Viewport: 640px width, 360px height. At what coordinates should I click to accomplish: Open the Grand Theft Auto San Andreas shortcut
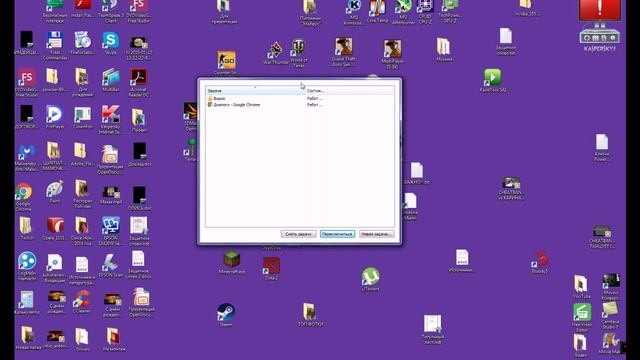coord(344,52)
